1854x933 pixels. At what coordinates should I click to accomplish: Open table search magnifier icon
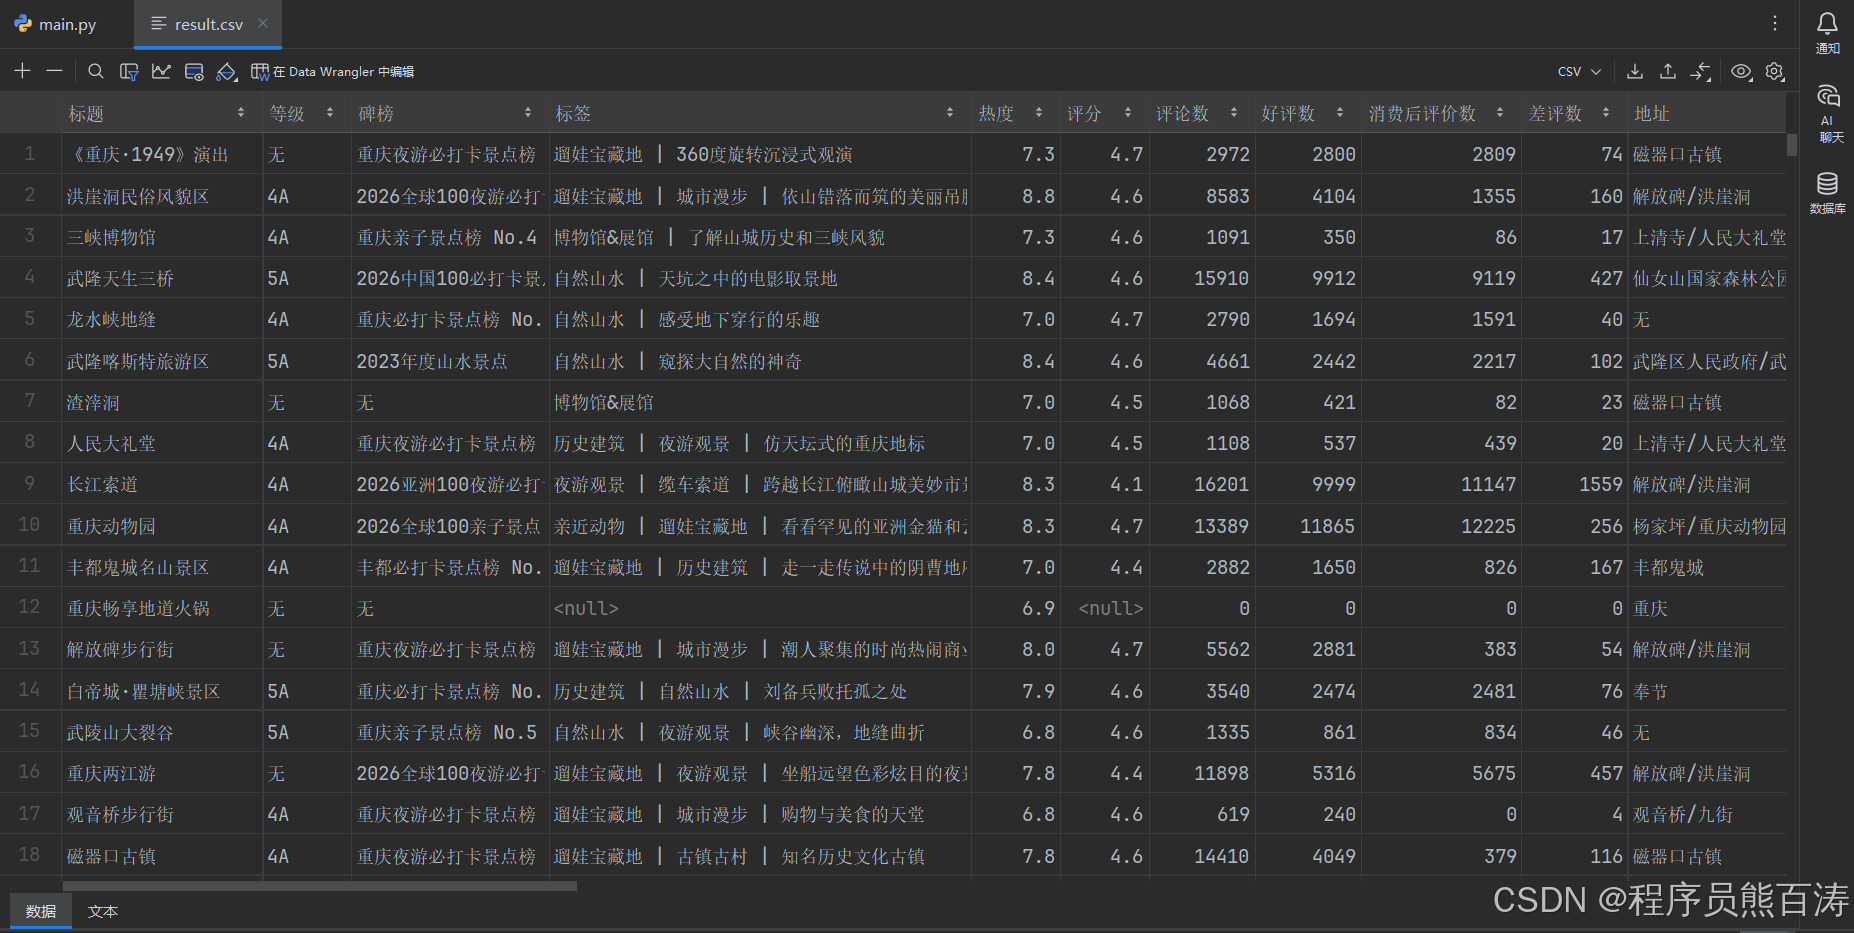(96, 71)
